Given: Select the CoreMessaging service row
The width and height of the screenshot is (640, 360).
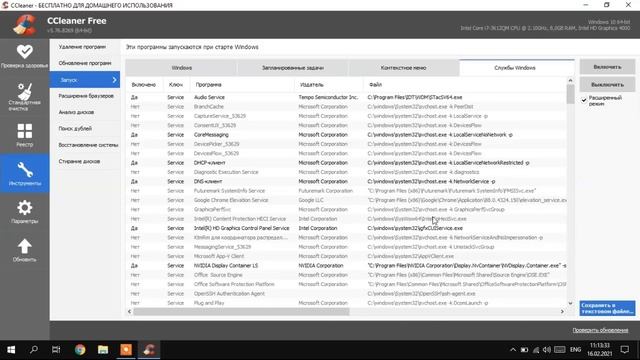Looking at the screenshot, I should coord(347,135).
